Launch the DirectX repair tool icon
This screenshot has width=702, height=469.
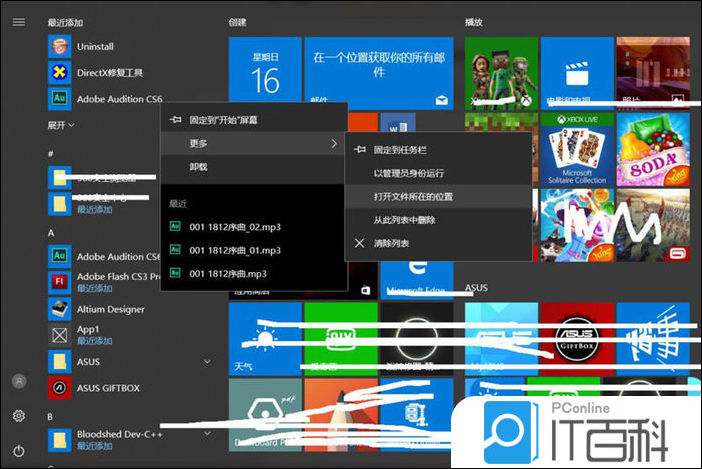pos(60,72)
